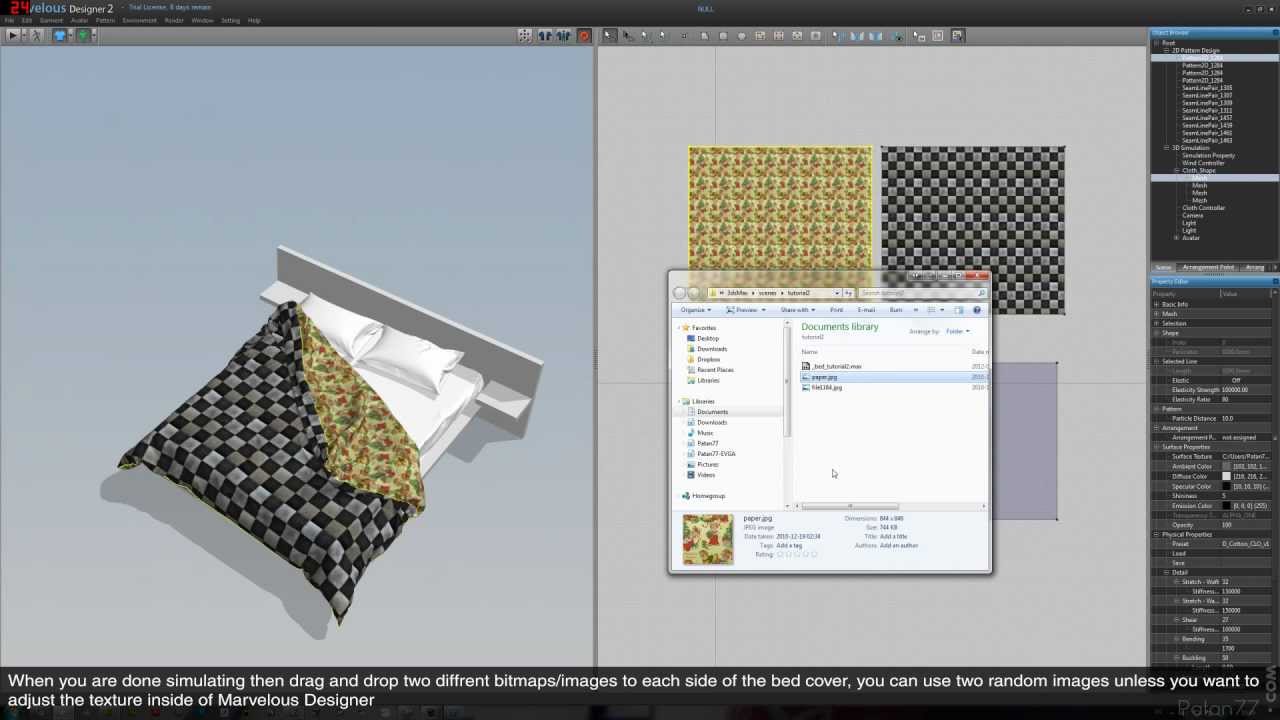Select the paper.jpg file
Viewport: 1280px width, 720px height.
coord(824,377)
